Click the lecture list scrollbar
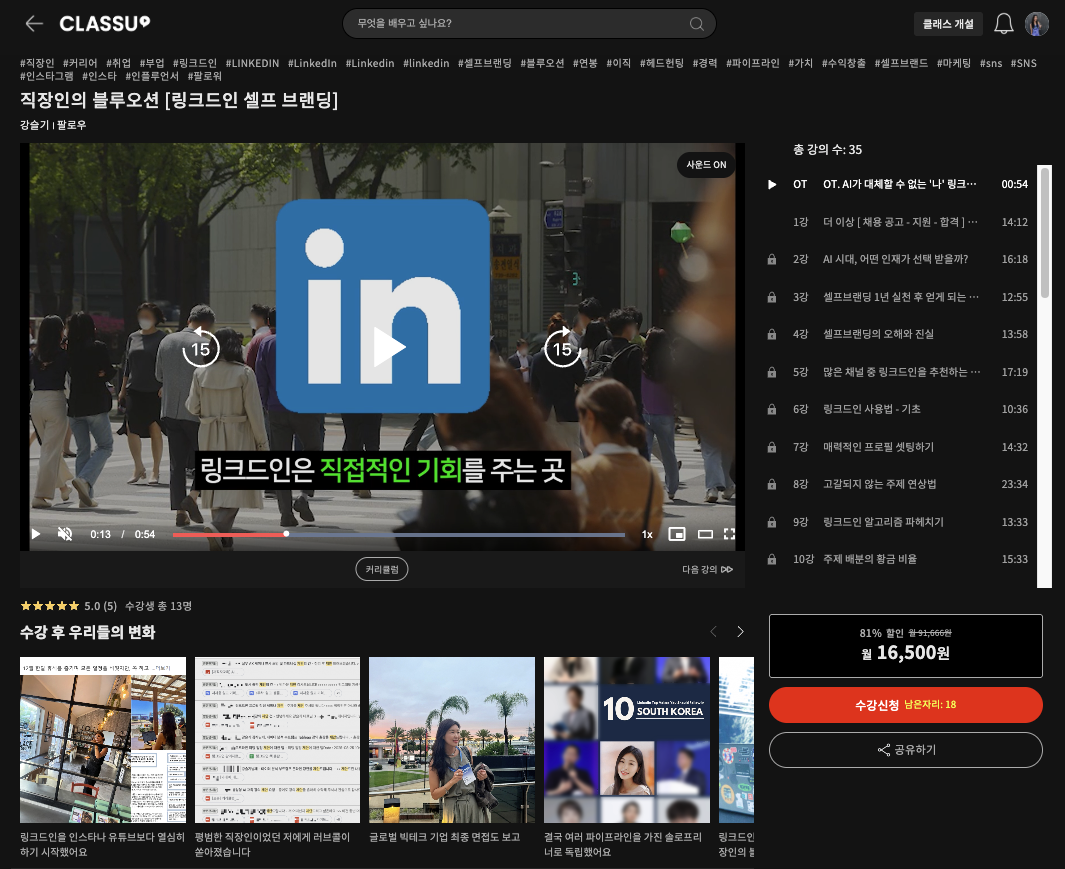The image size is (1065, 869). click(x=1045, y=231)
